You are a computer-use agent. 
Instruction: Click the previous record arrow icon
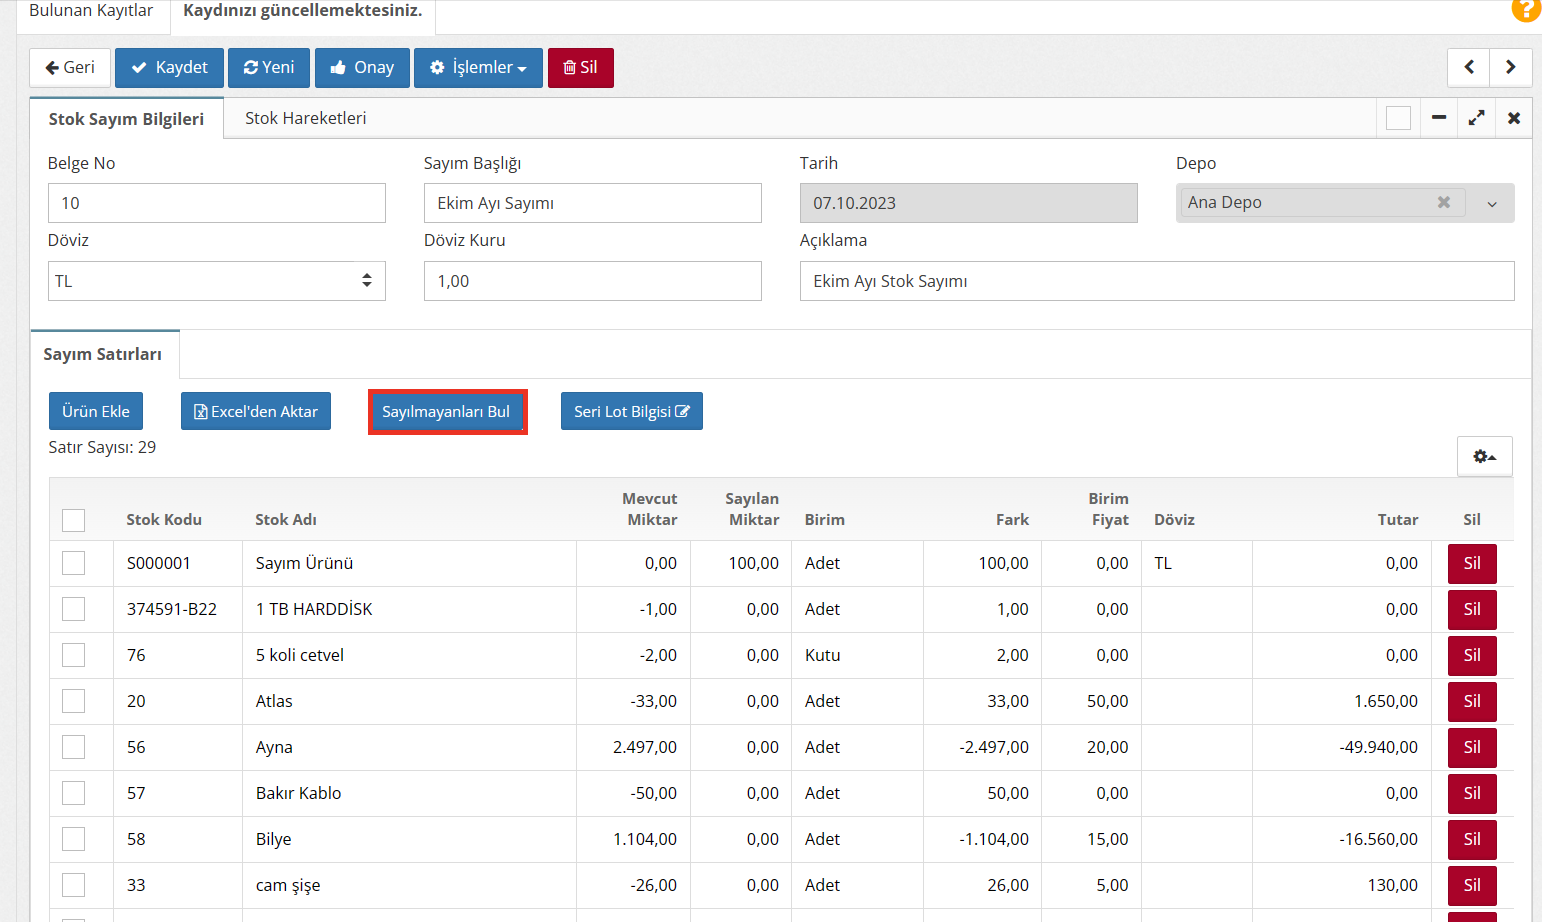tap(1468, 67)
